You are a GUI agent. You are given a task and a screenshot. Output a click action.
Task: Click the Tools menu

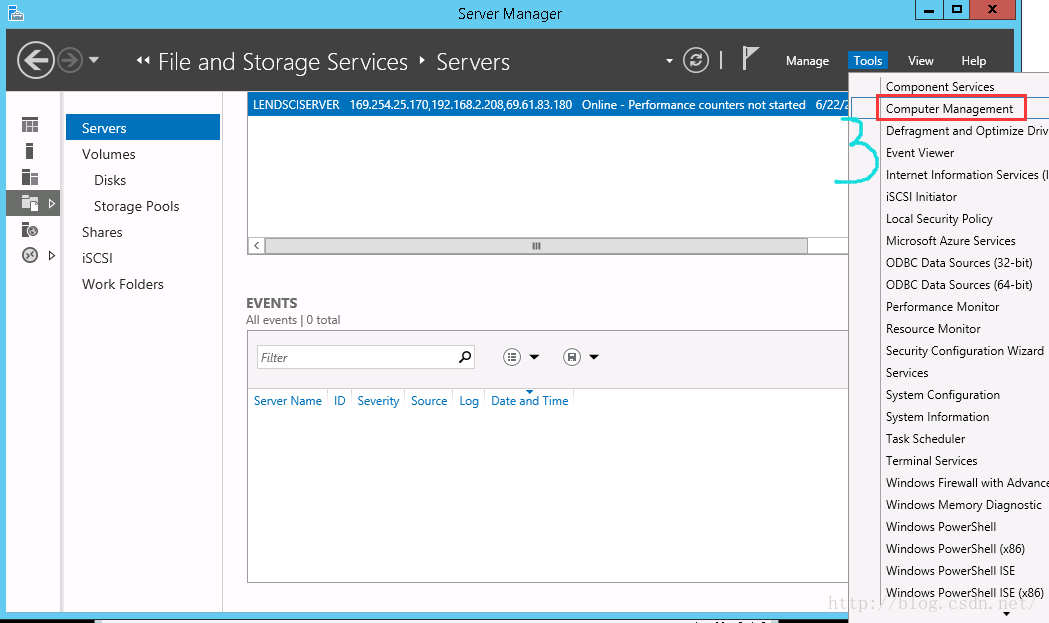[868, 61]
